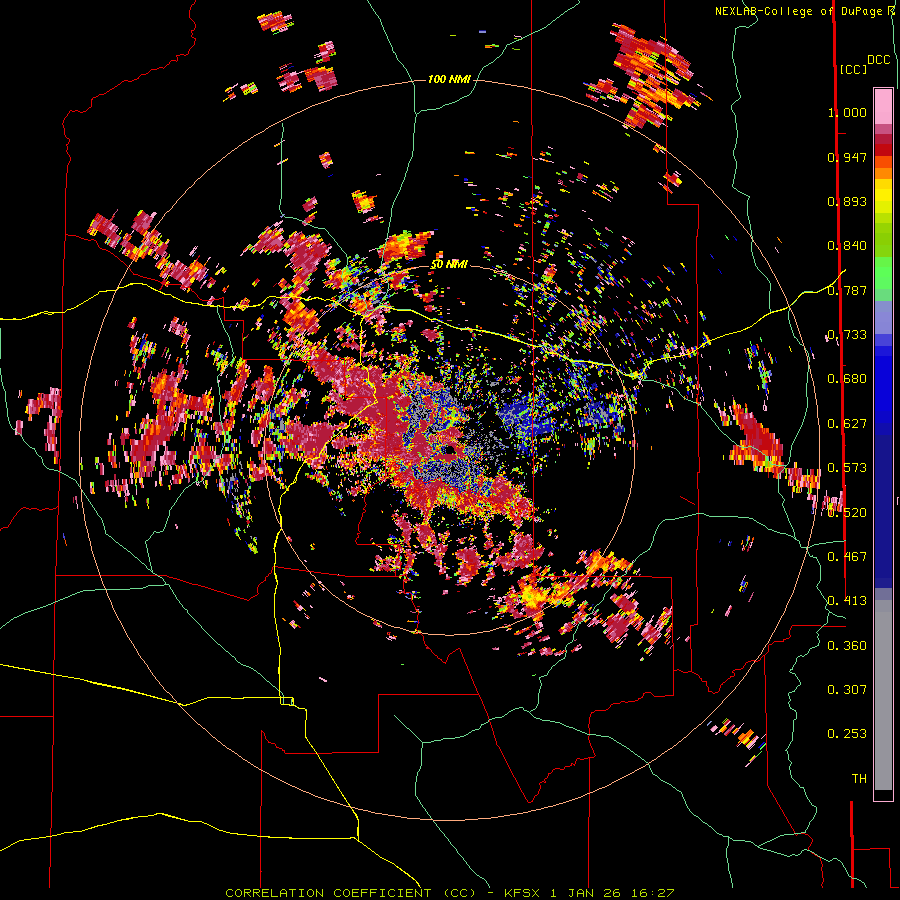Select the 0.787 legend value

[x=847, y=290]
